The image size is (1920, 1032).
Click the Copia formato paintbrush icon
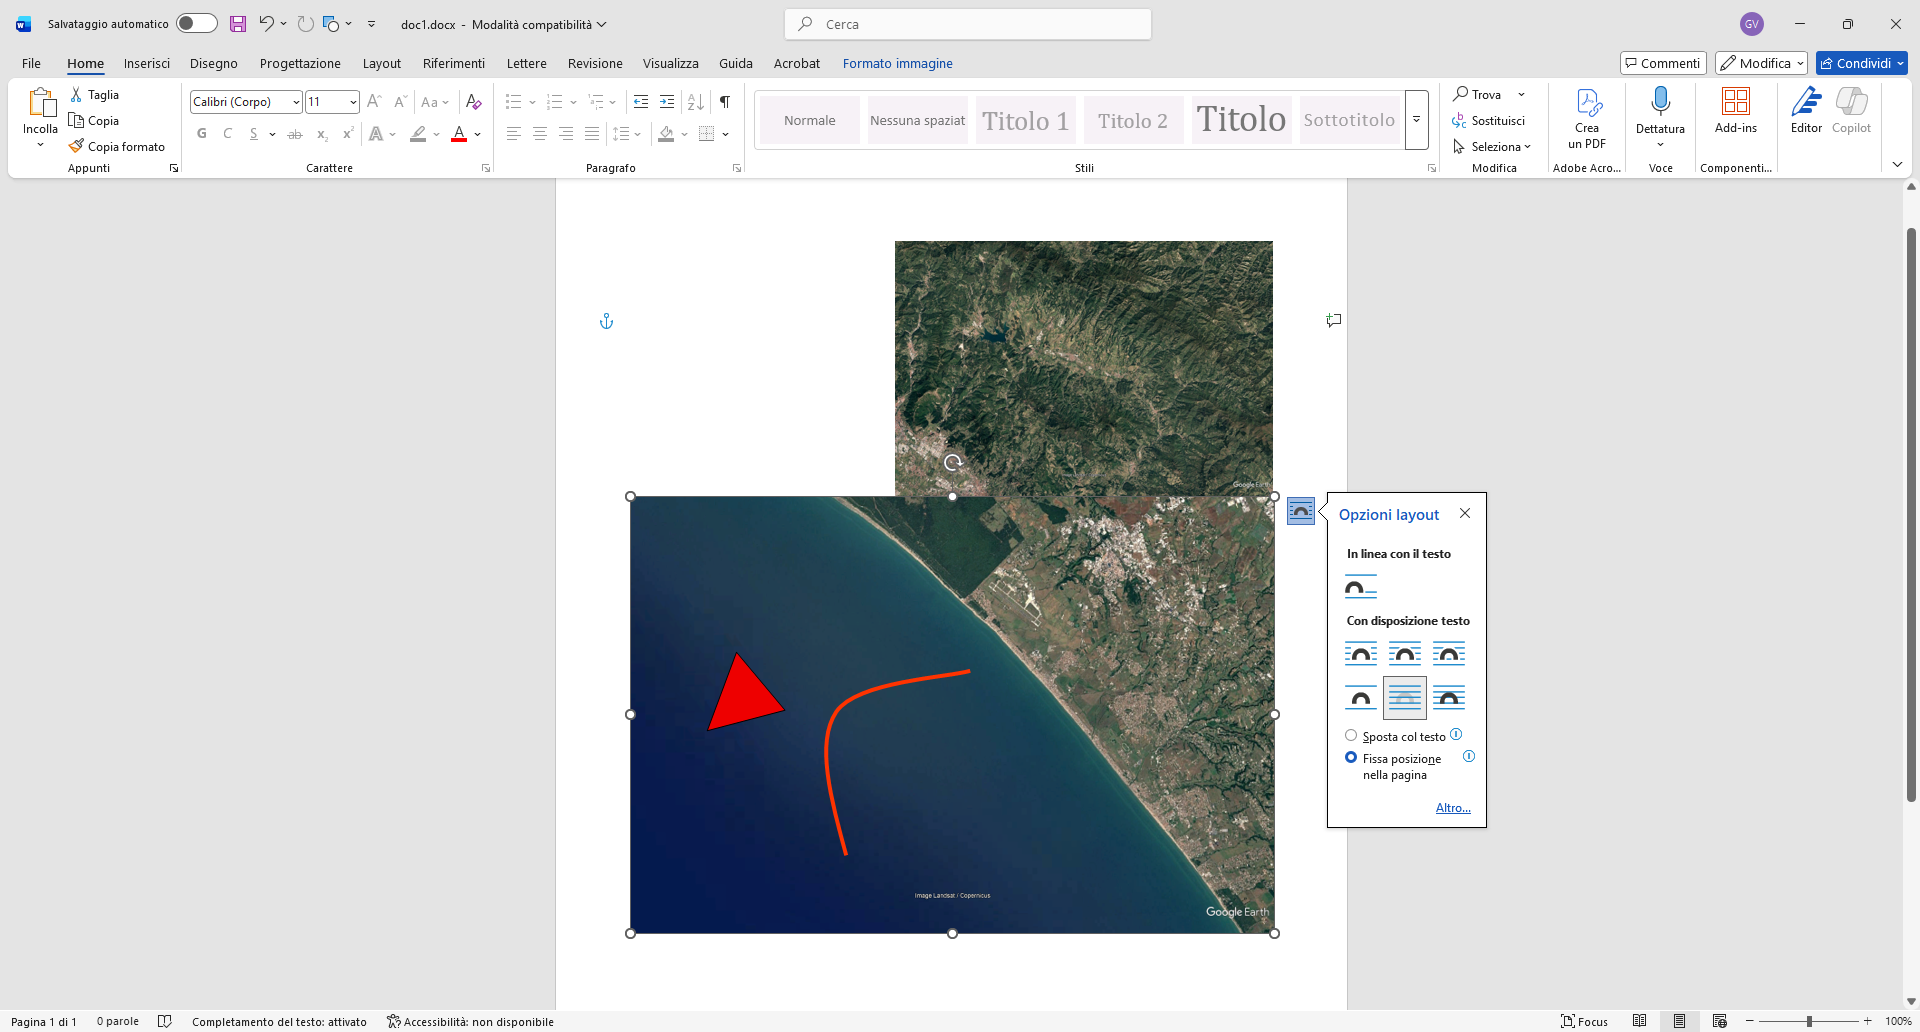76,146
